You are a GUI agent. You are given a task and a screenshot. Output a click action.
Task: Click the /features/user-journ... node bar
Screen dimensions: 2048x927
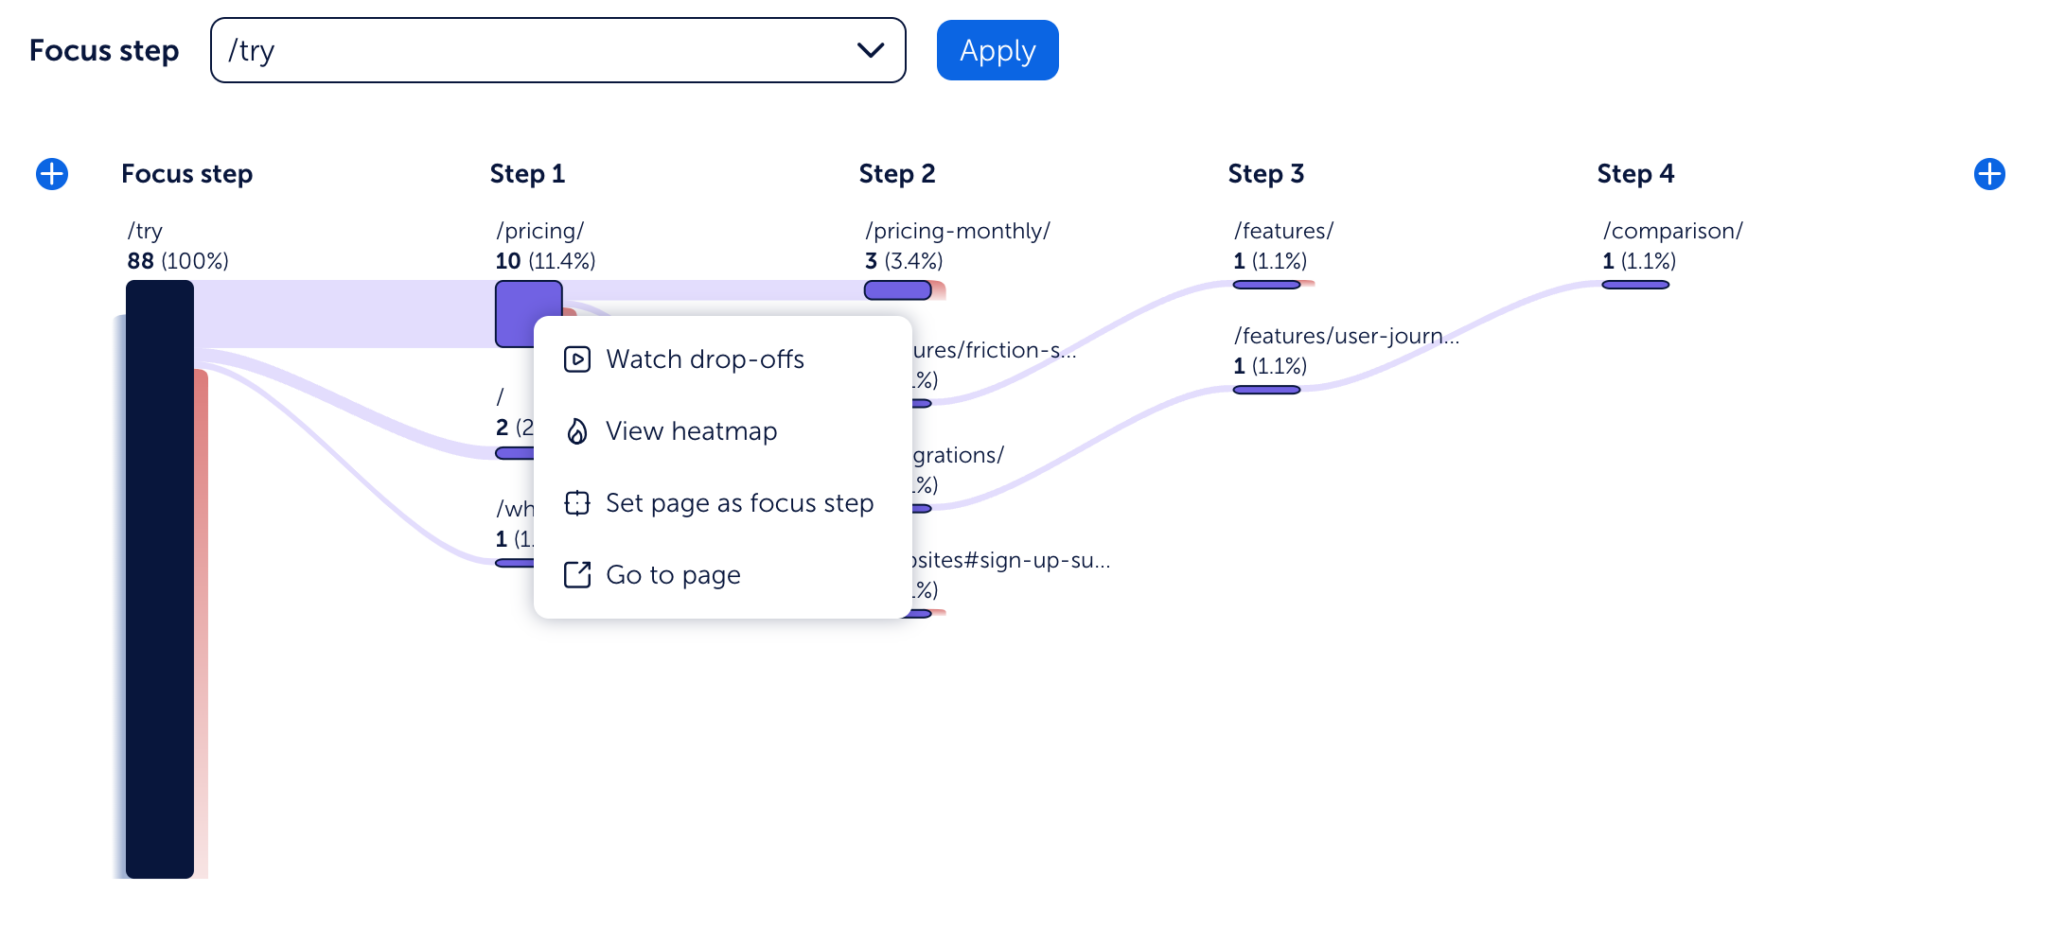tap(1266, 390)
